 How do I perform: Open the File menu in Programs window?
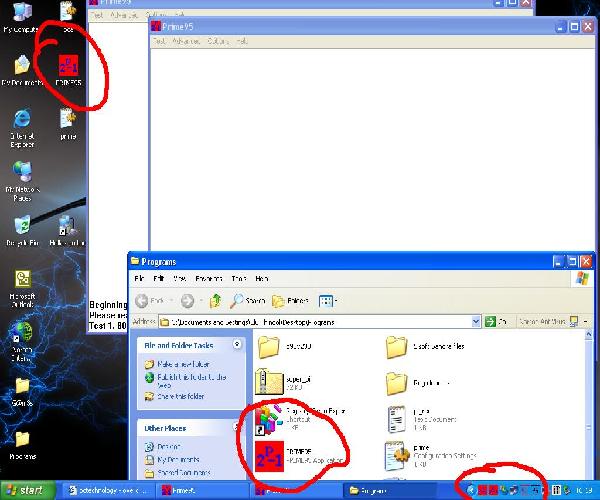(x=139, y=279)
